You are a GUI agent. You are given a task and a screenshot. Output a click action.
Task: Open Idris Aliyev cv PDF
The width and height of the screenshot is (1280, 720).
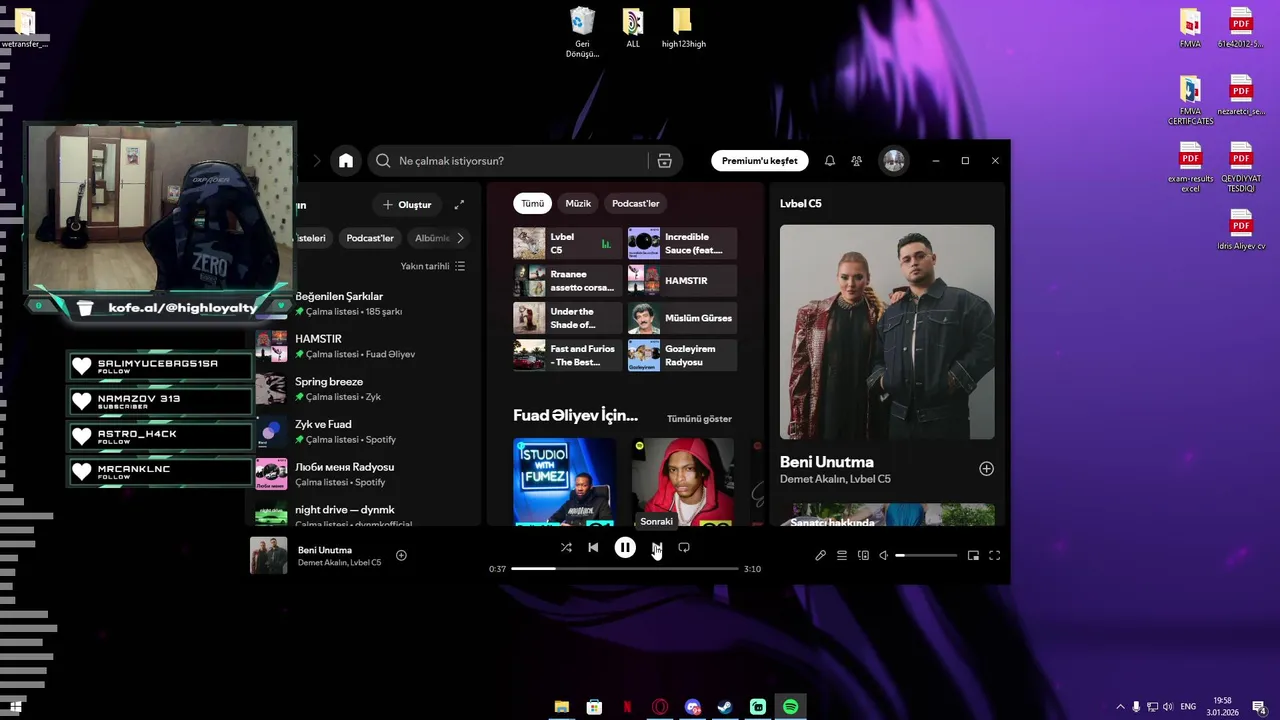coord(1241,230)
